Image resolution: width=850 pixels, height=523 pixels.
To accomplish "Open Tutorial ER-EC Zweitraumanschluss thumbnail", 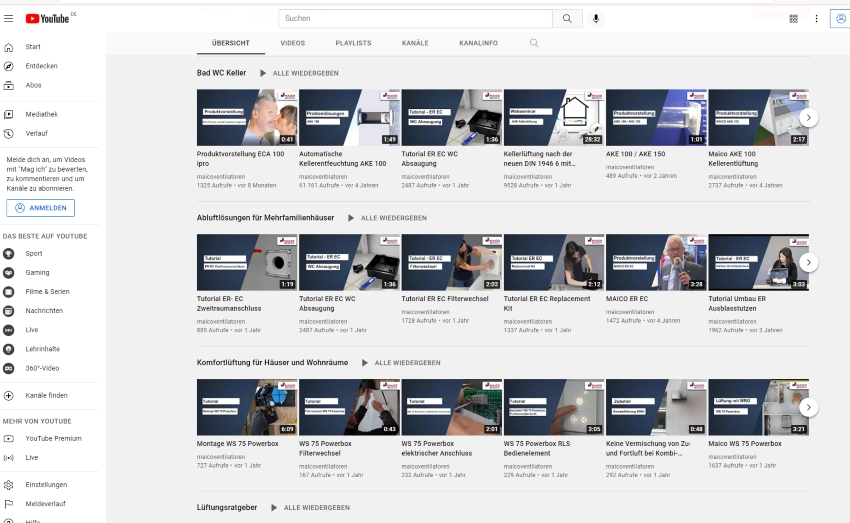I will 247,262.
